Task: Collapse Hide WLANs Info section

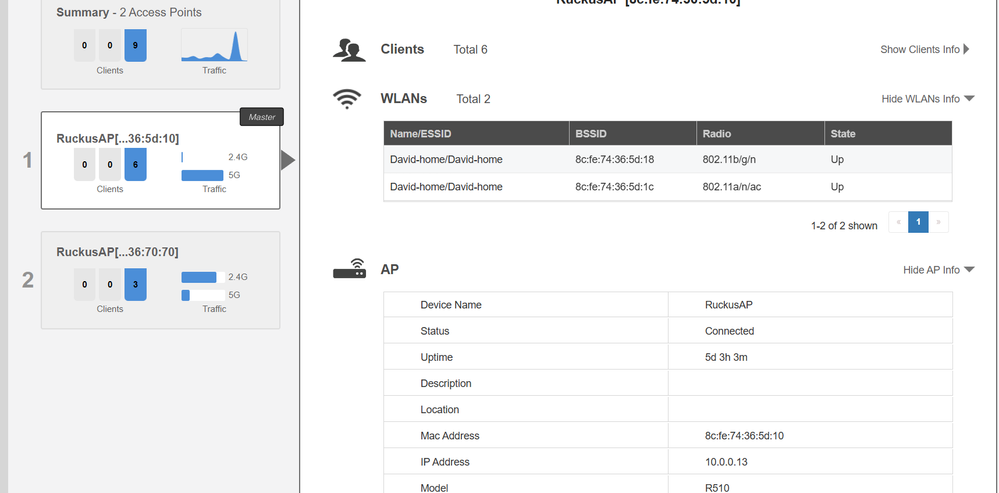Action: (x=927, y=99)
